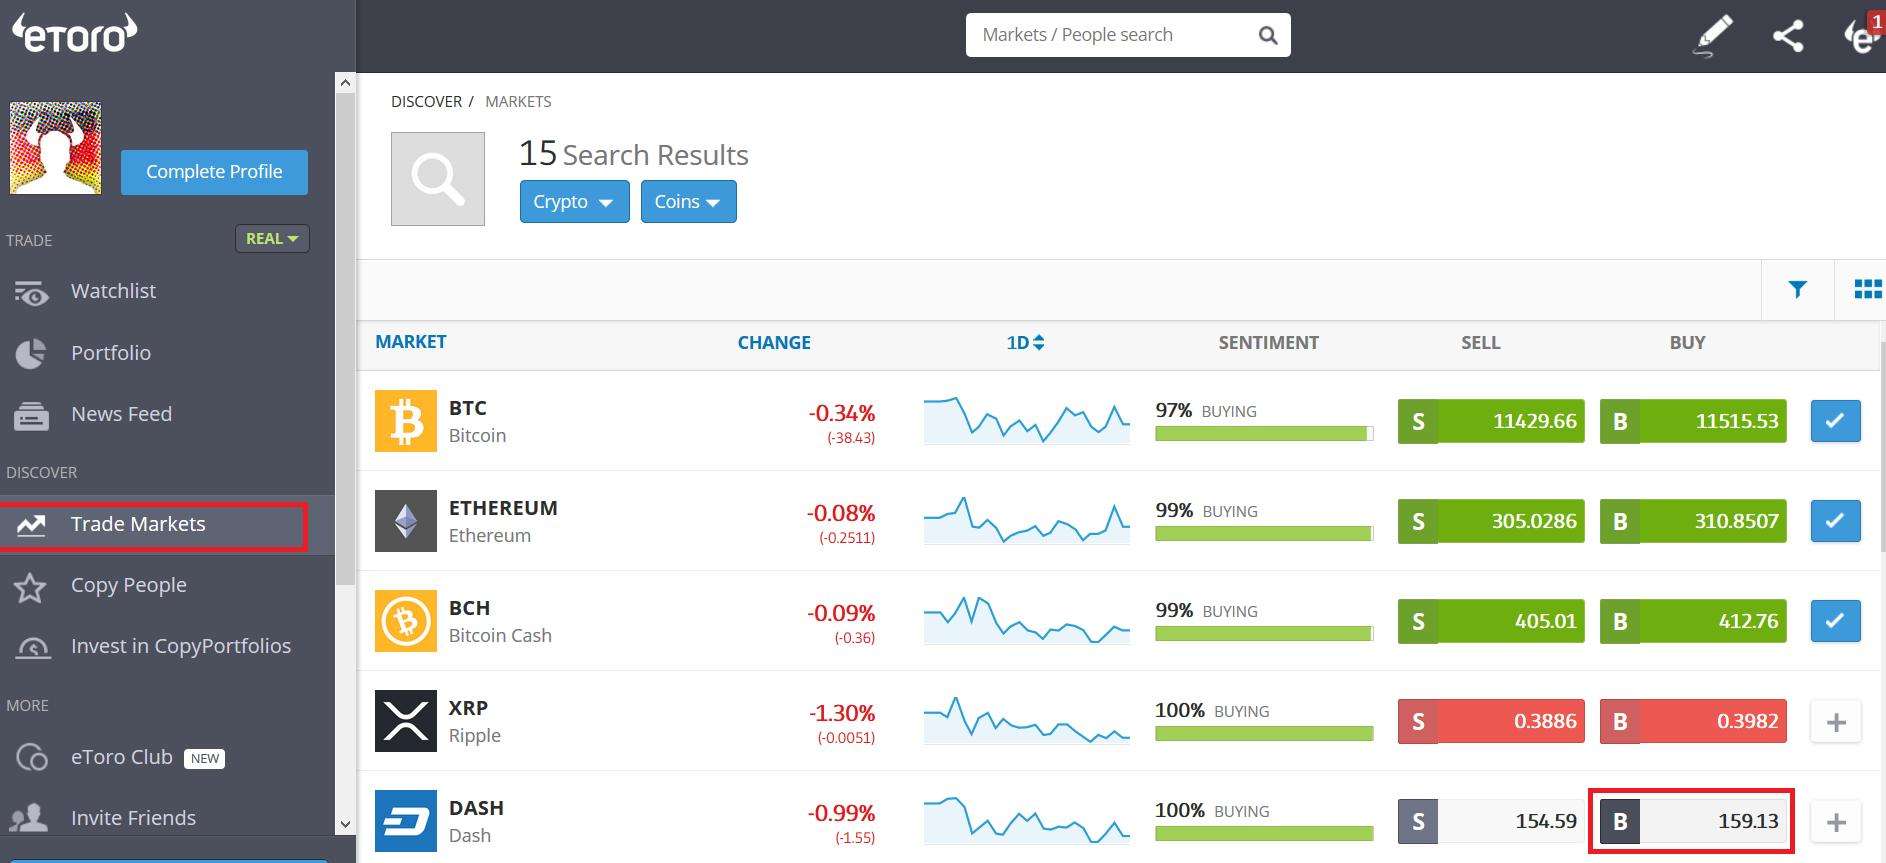
Task: Toggle BTC watchlist checkmark
Action: (1835, 421)
